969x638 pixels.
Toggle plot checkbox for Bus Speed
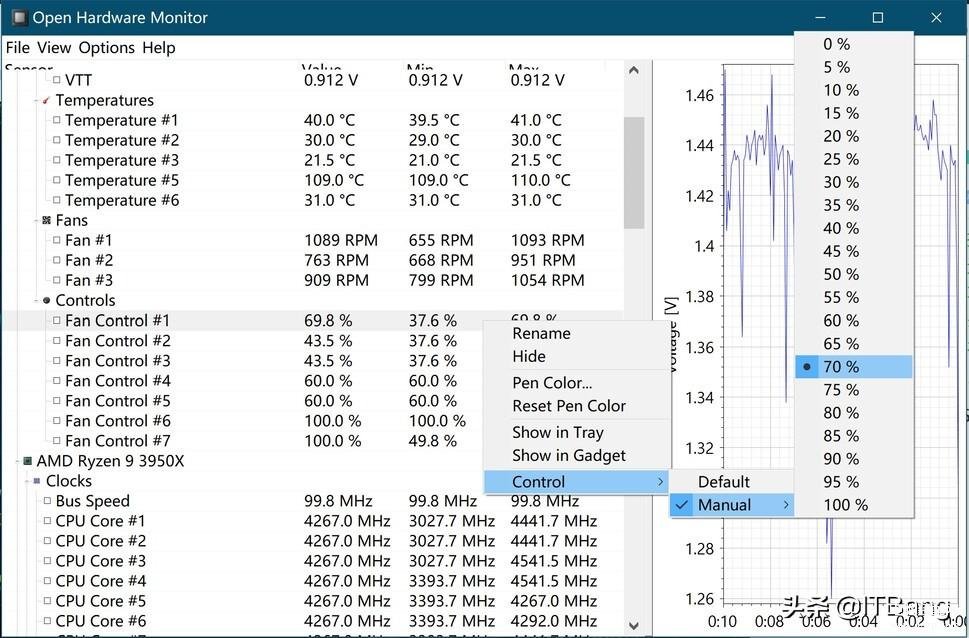pyautogui.click(x=48, y=500)
